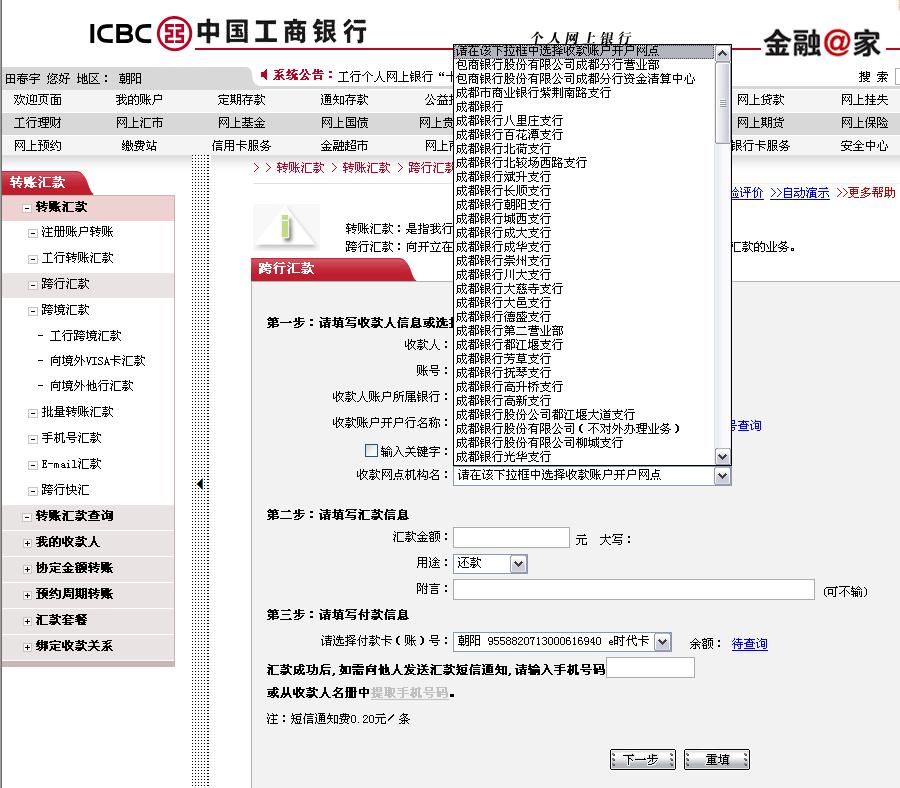This screenshot has width=900, height=788.
Task: Open the 安全中心 menu item
Action: coord(864,145)
